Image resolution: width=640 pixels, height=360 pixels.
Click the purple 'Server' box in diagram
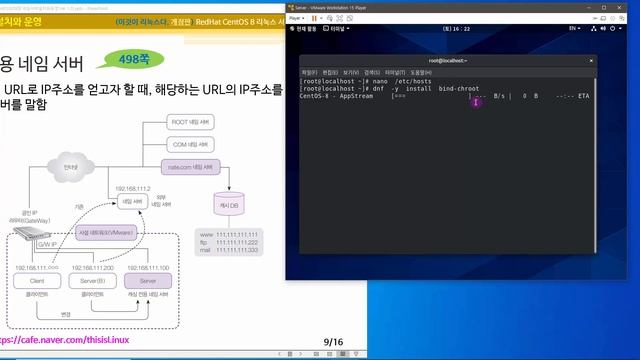pos(148,281)
